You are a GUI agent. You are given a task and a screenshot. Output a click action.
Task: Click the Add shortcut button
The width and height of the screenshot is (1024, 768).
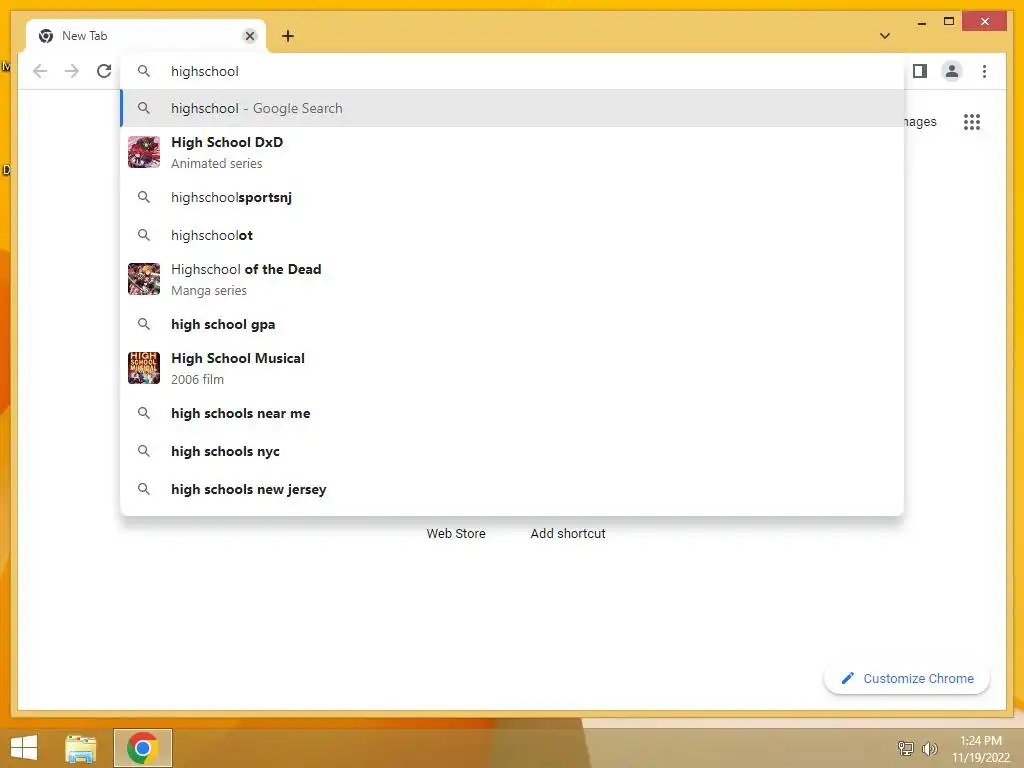pos(568,534)
